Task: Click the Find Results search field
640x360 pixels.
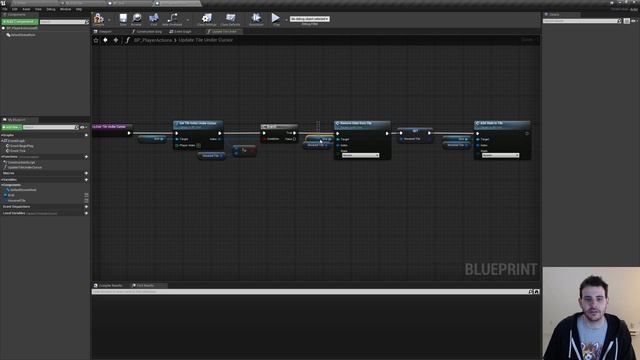Action: (310, 292)
